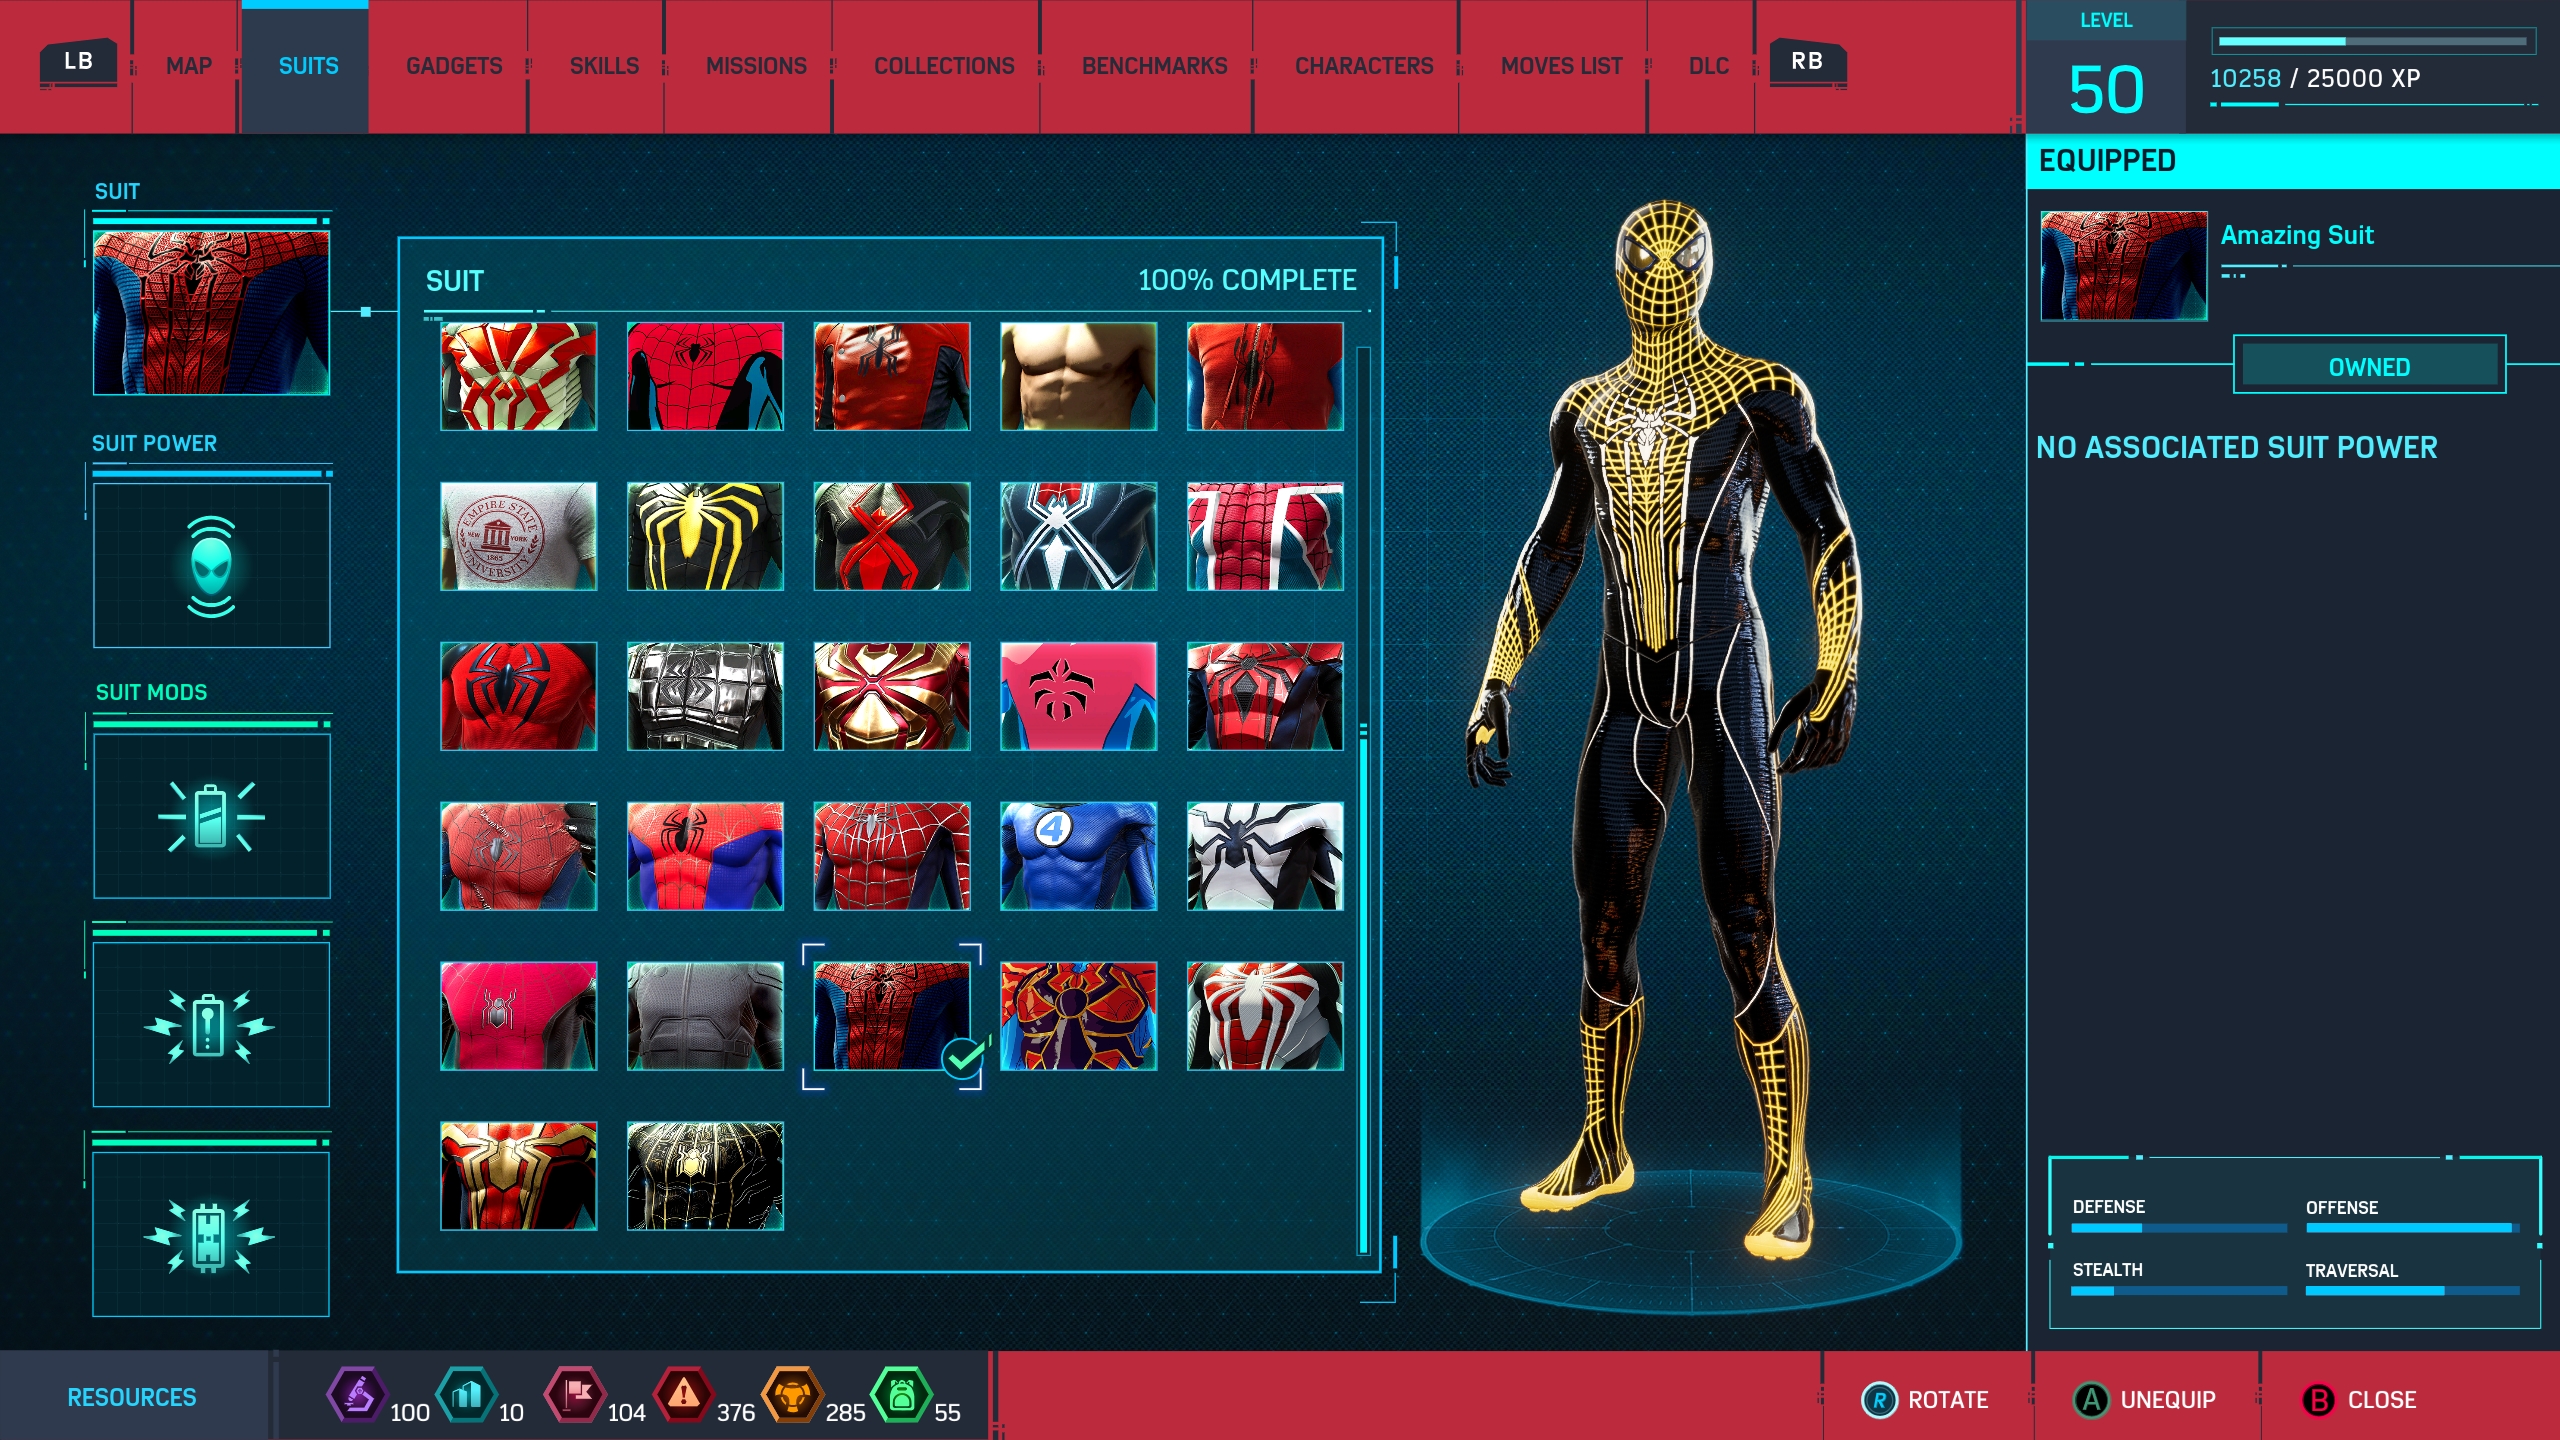2560x1440 pixels.
Task: Open the equipped suit slot thumbnail
Action: [211, 312]
